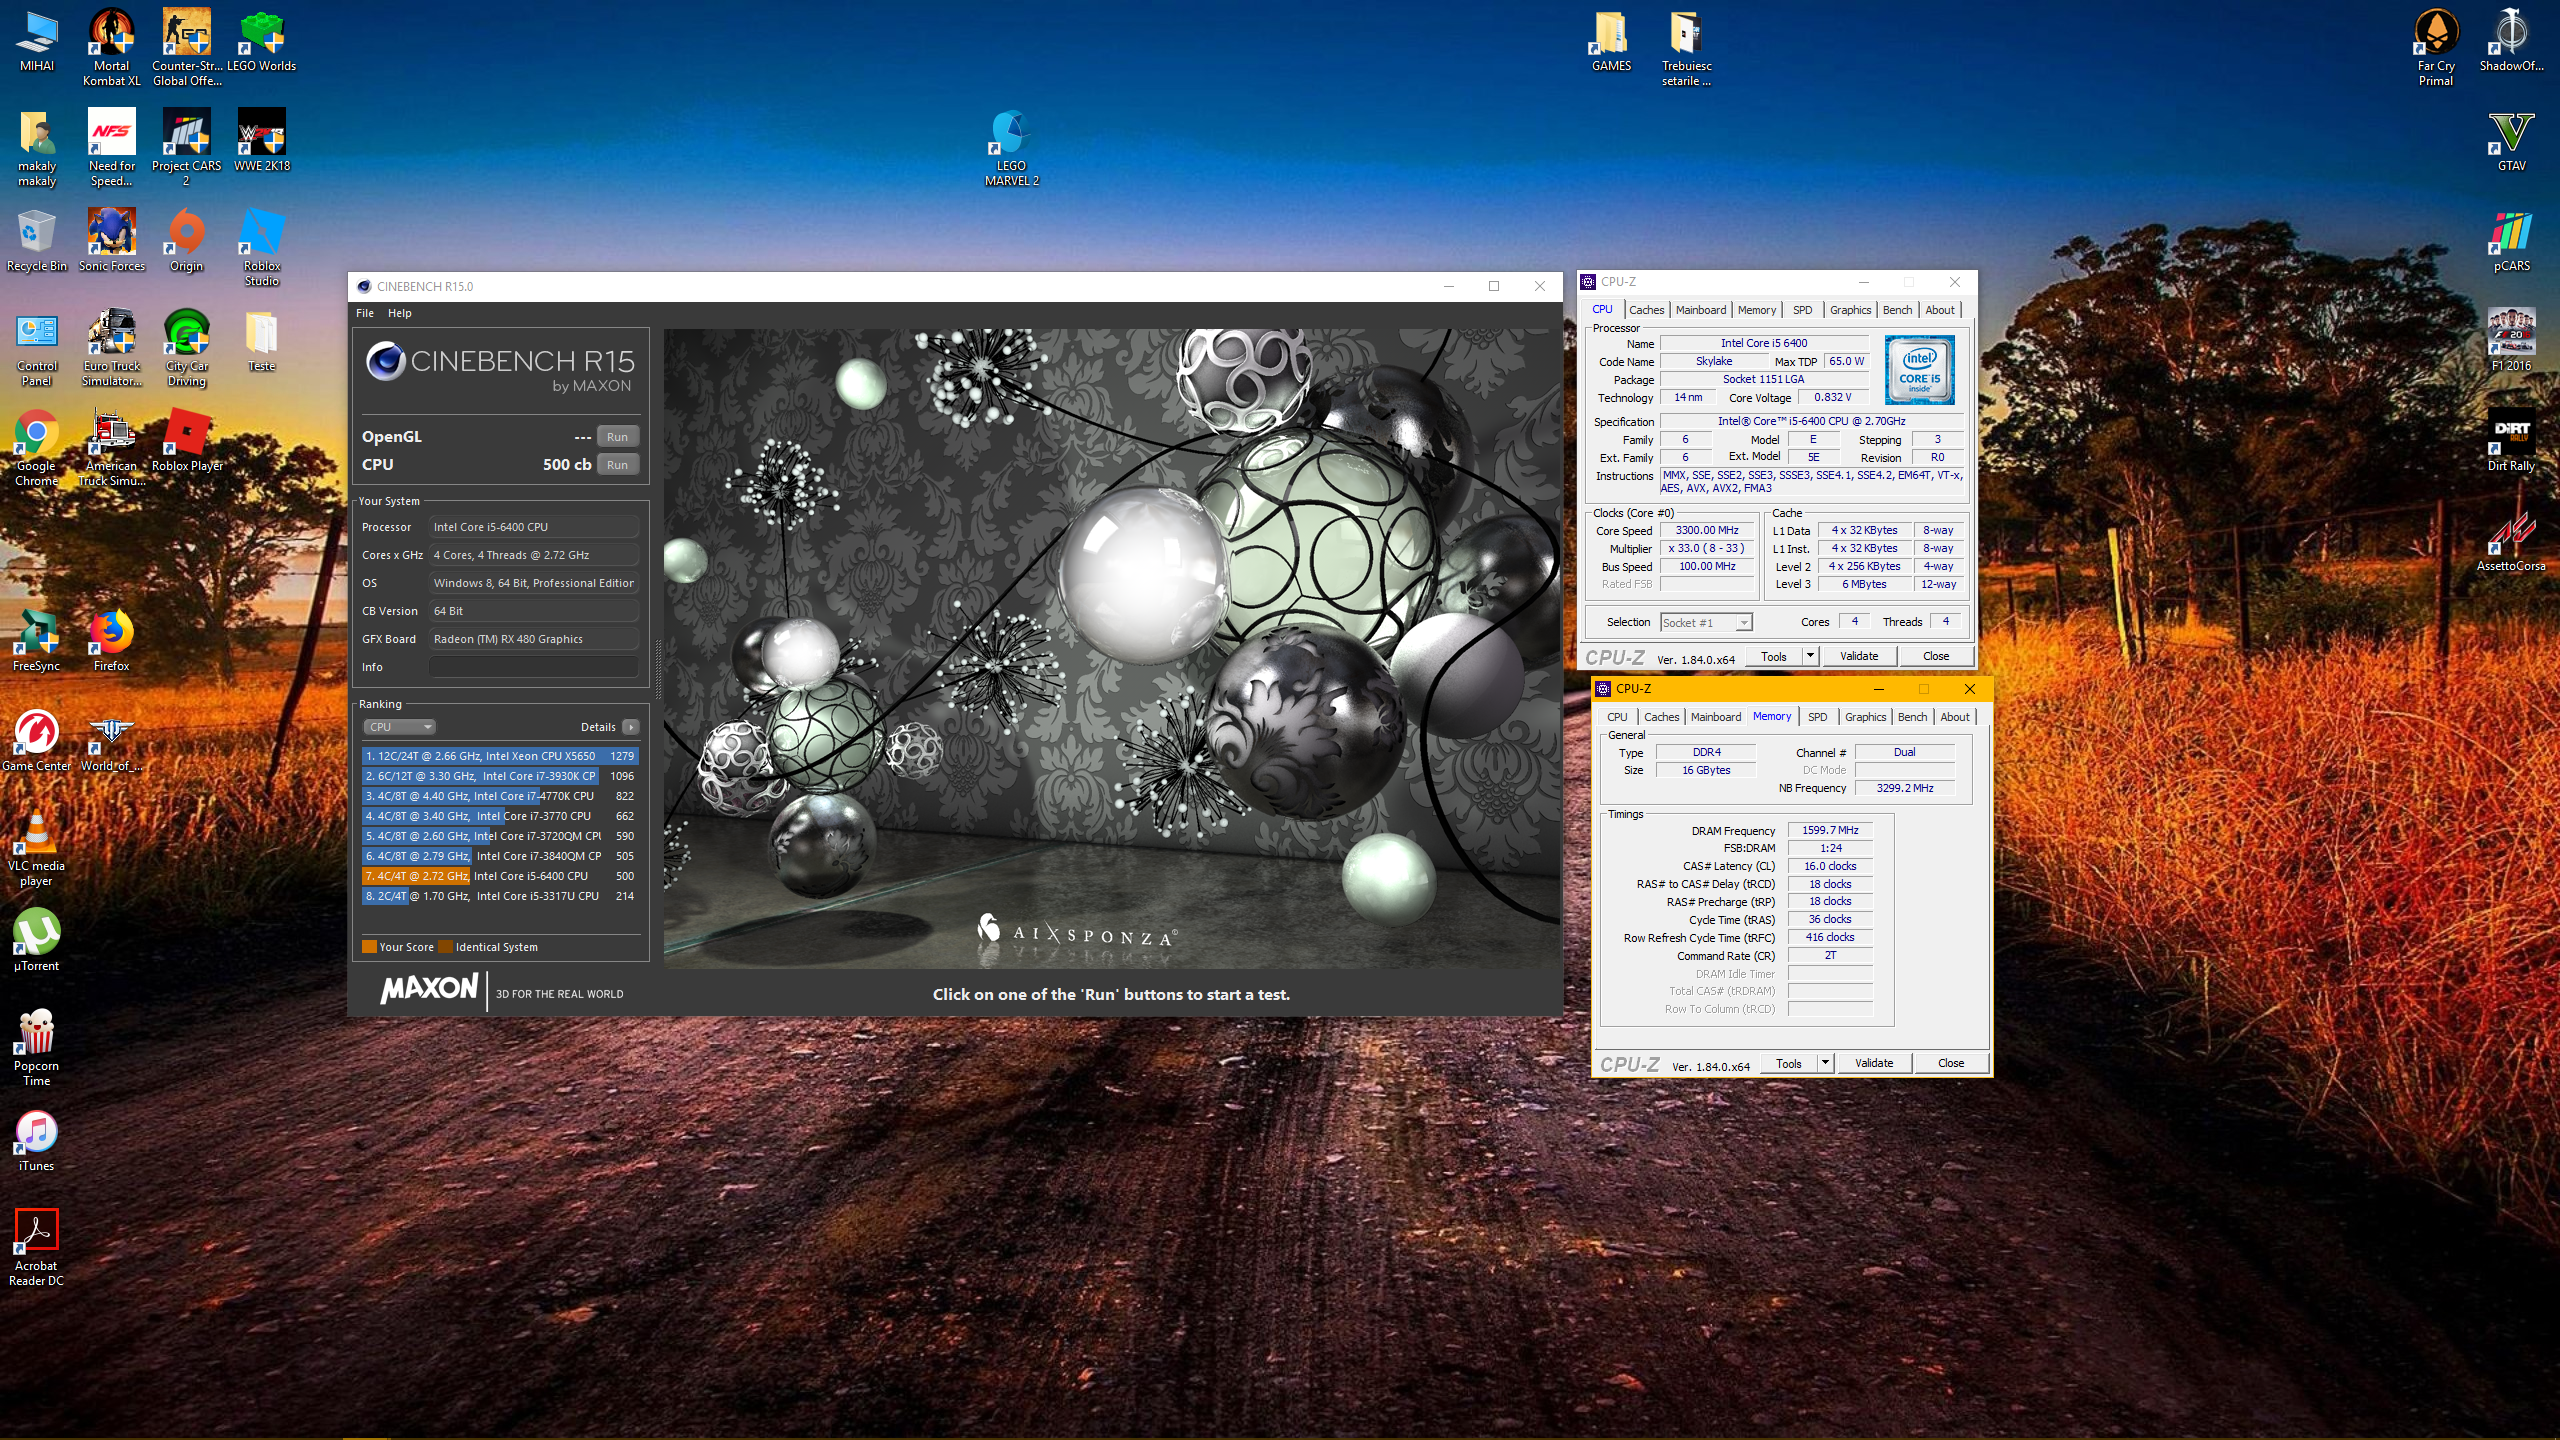The height and width of the screenshot is (1440, 2560).
Task: Open the Socket #1 selection dropdown
Action: coord(1706,622)
